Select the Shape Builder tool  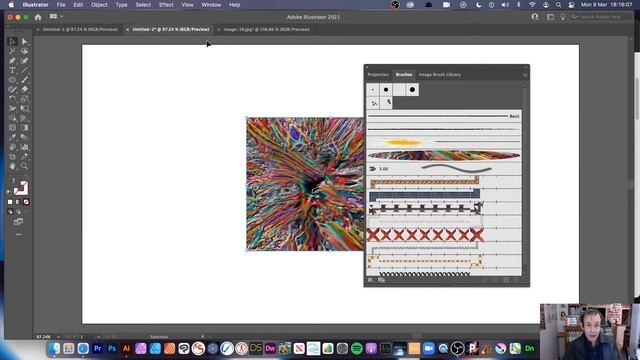coord(12,118)
